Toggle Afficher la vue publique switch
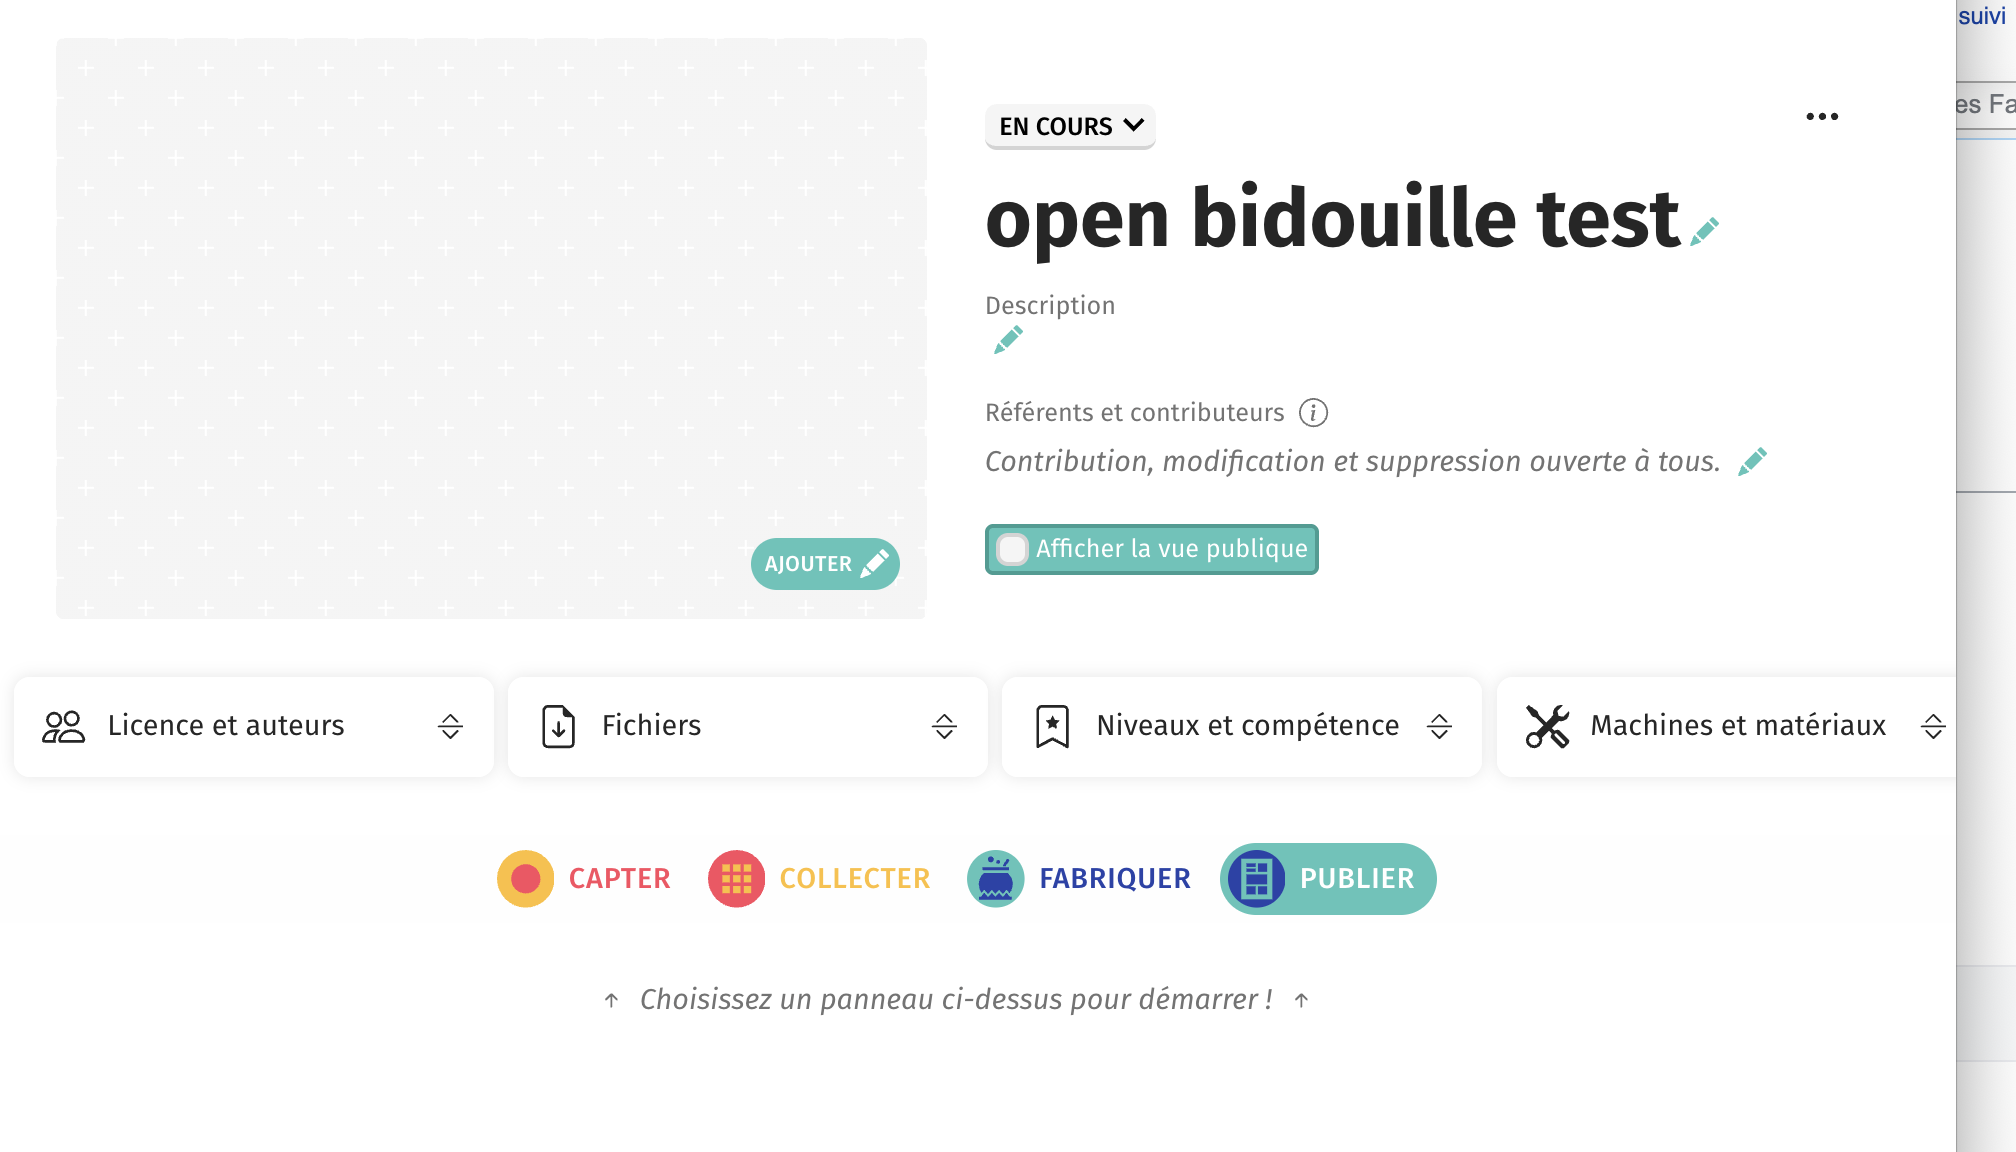 [1013, 549]
